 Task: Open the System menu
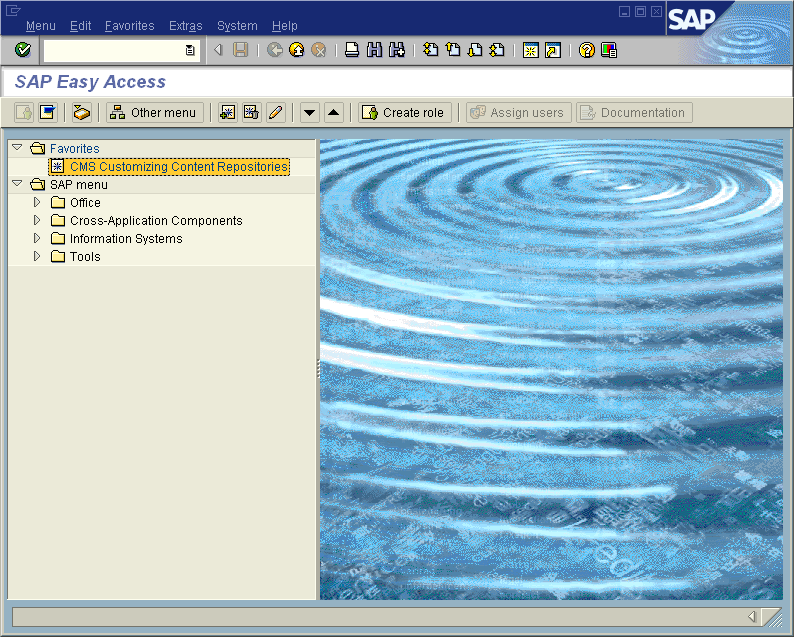237,26
